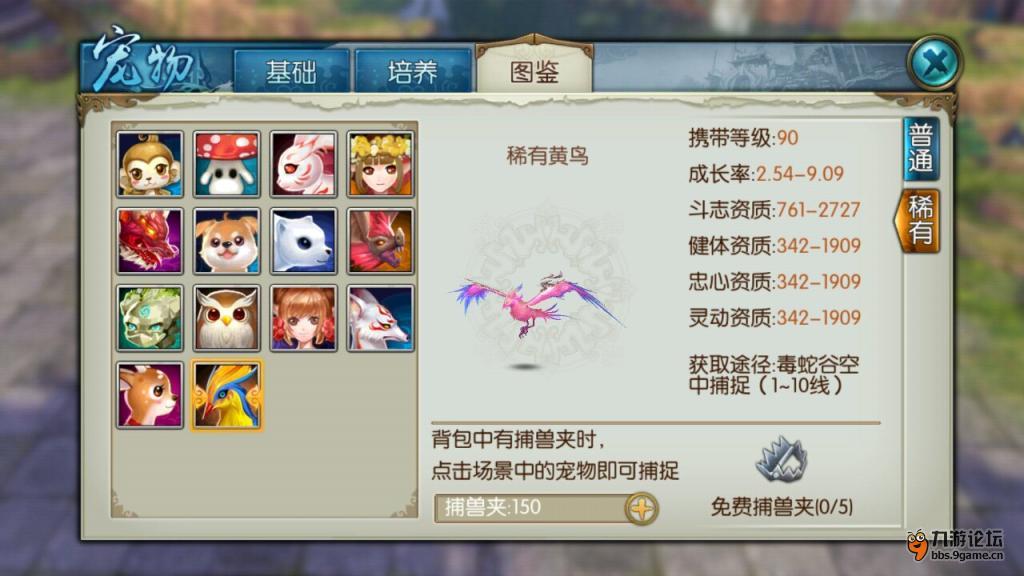Select the monkey pet portrait
This screenshot has height=576, width=1024.
tap(150, 164)
